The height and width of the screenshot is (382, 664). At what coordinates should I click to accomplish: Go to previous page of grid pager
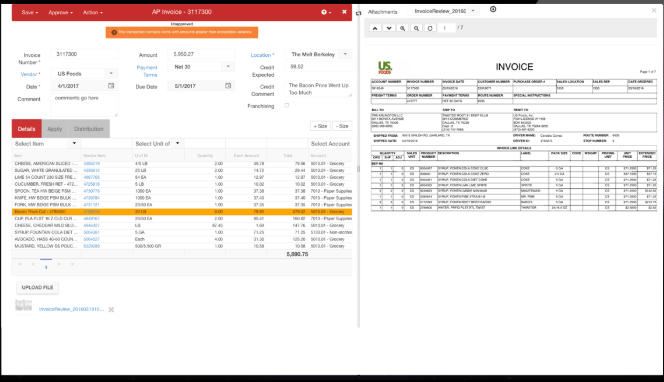33,264
